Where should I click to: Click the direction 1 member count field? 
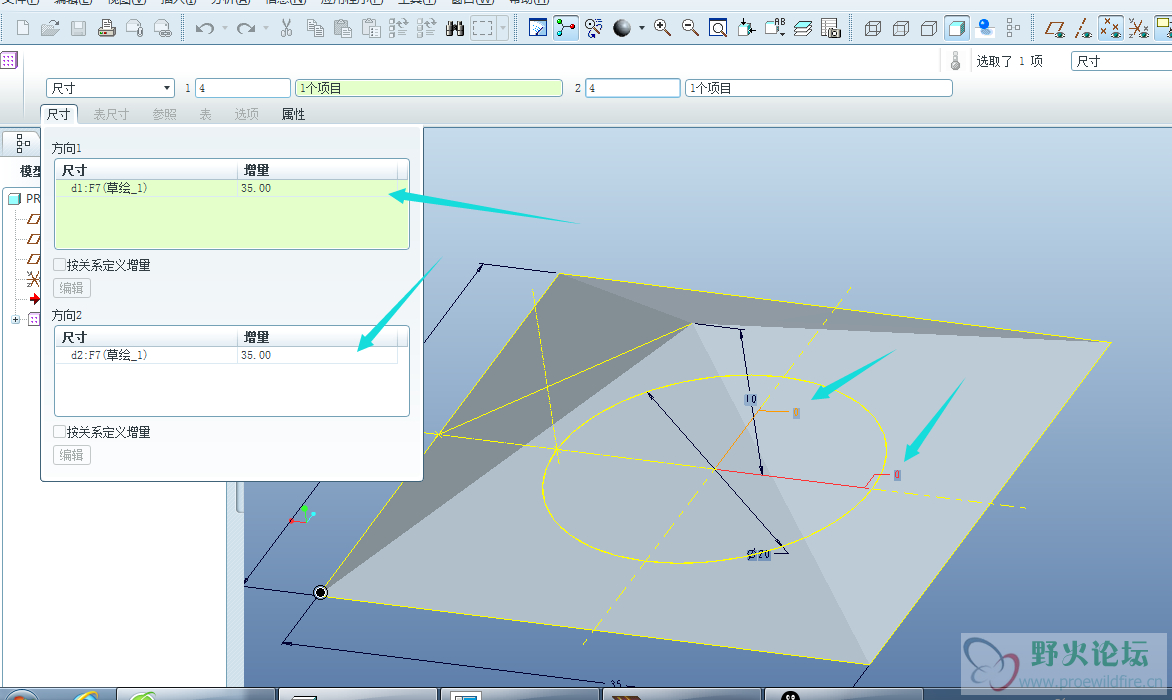click(x=243, y=88)
